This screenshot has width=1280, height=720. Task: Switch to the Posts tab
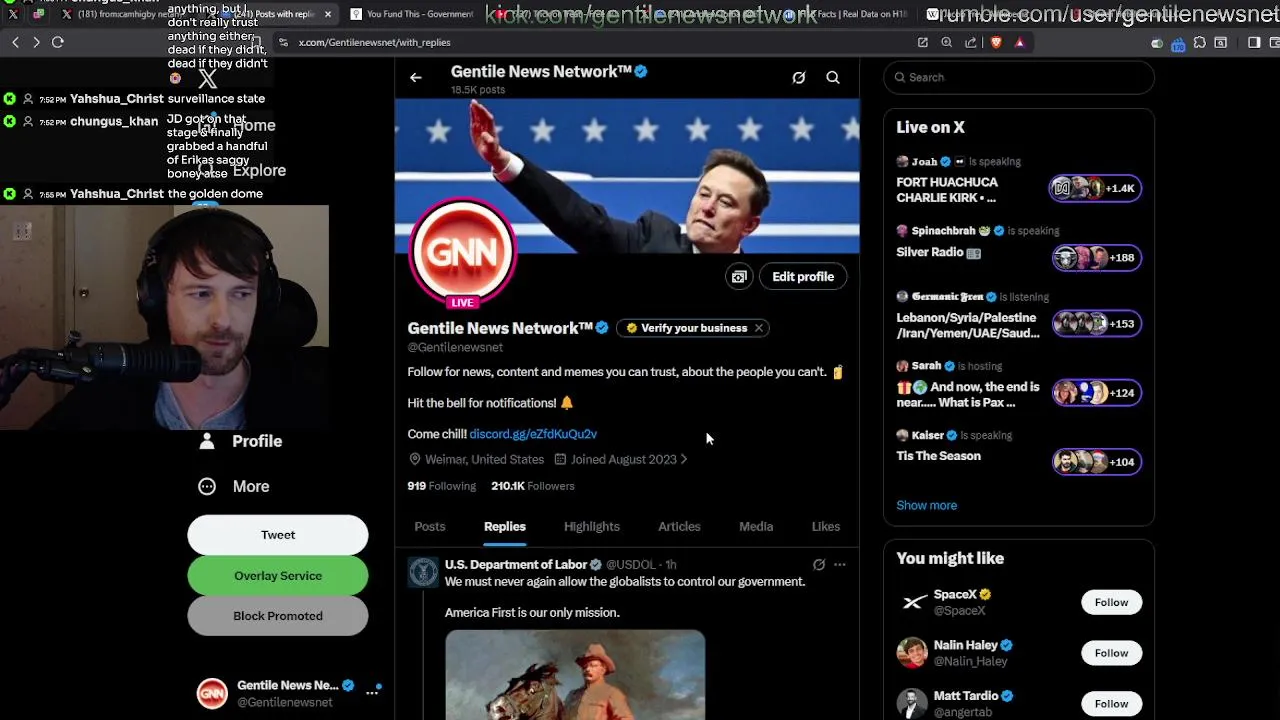pyautogui.click(x=430, y=526)
